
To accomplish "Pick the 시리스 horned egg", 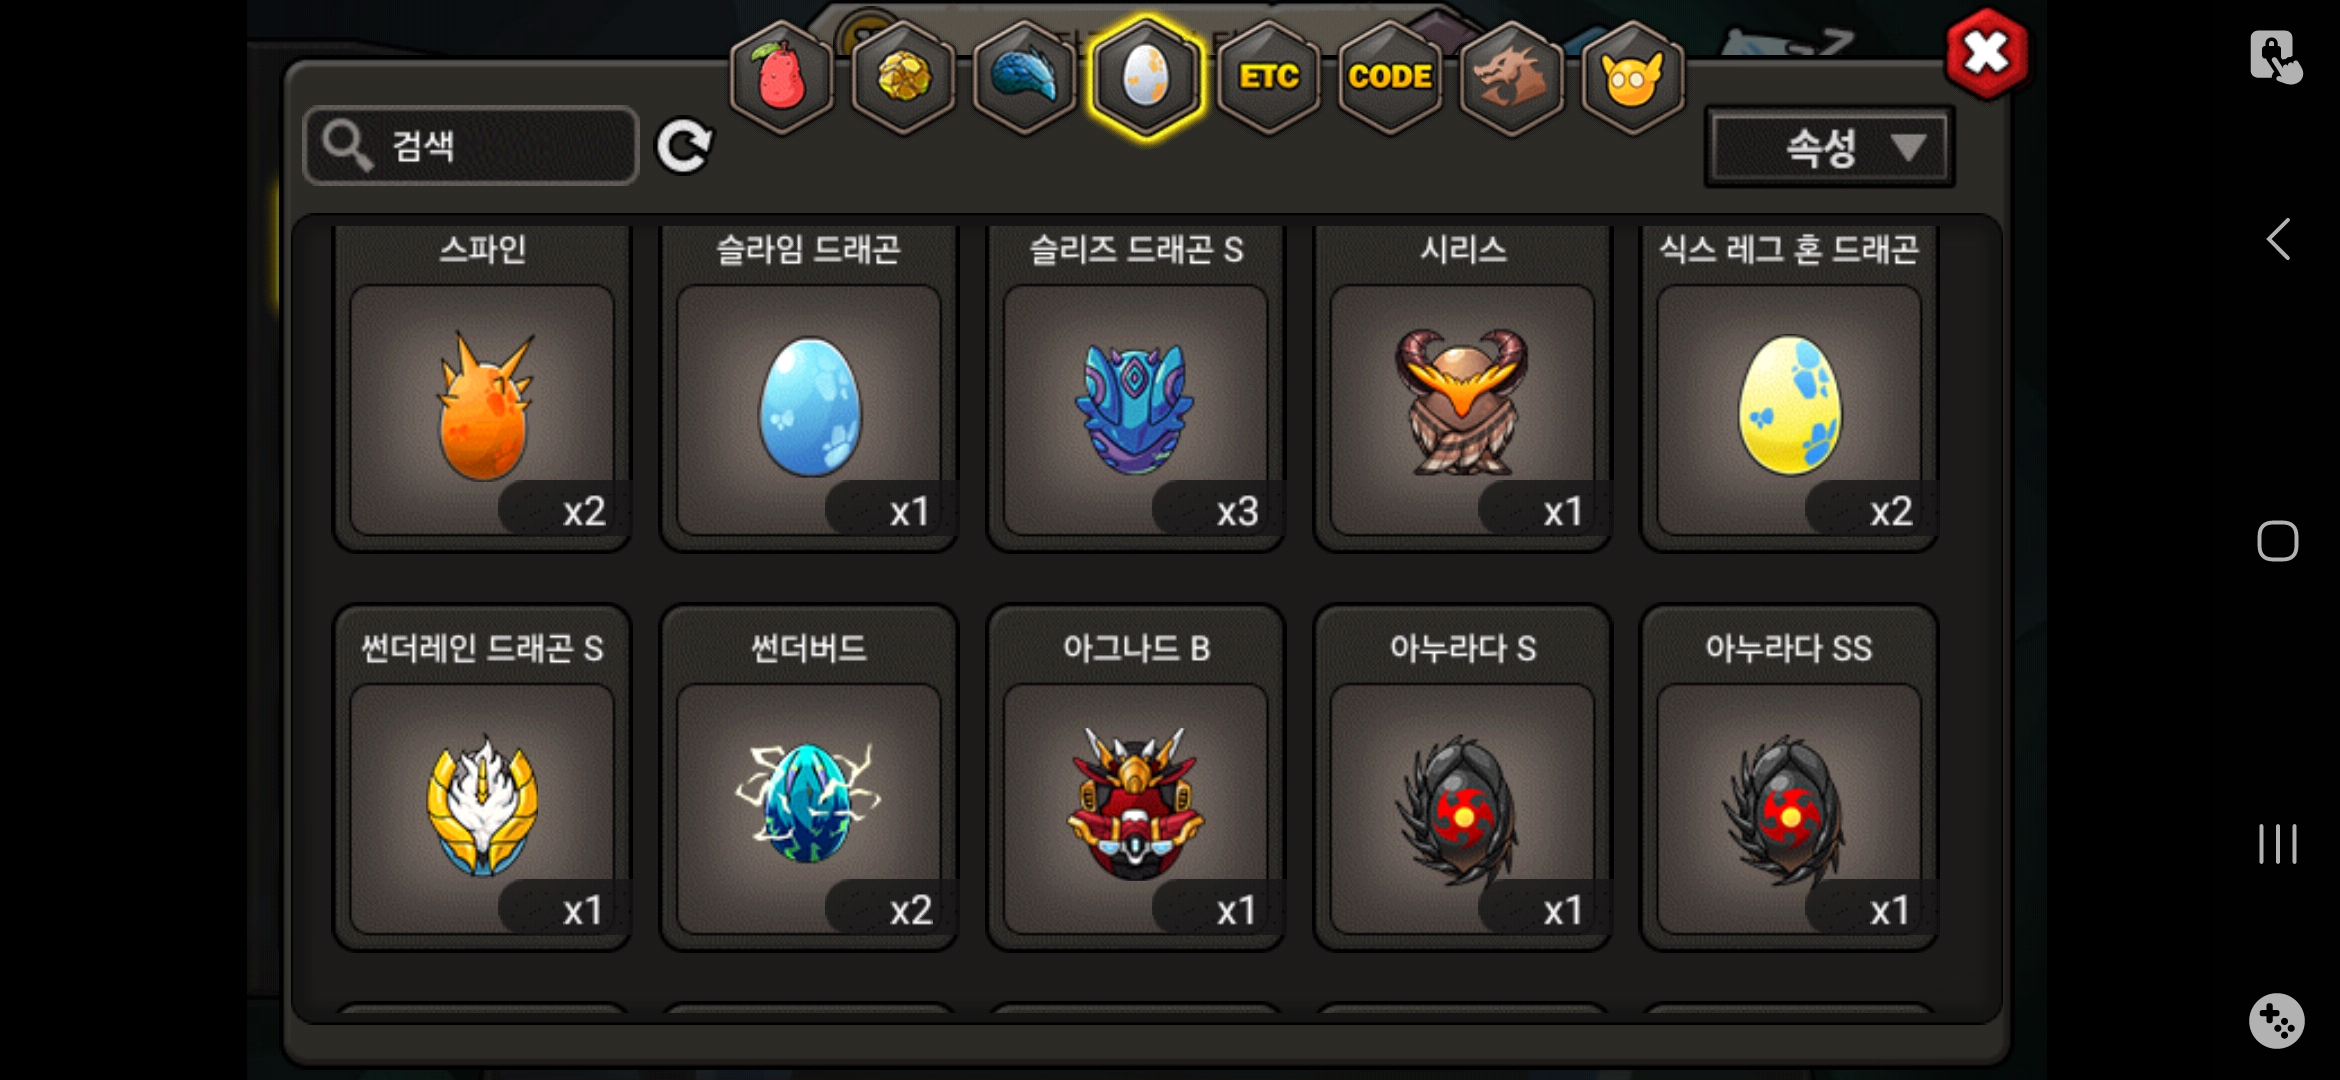I will pyautogui.click(x=1463, y=389).
